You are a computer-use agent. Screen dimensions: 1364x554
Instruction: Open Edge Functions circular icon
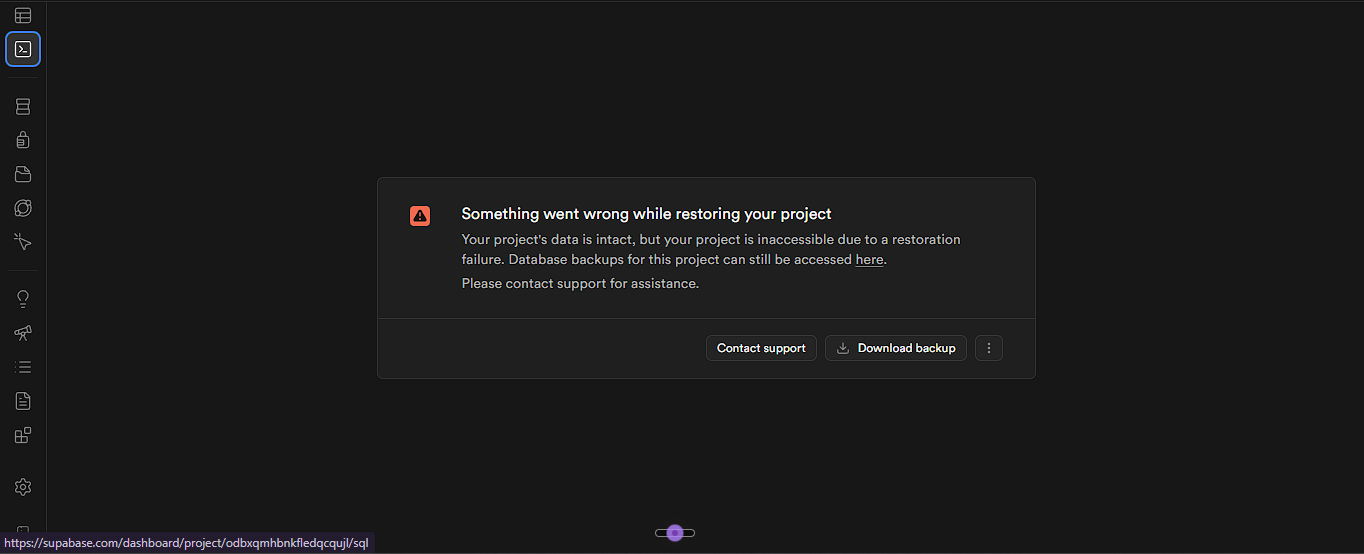click(23, 208)
